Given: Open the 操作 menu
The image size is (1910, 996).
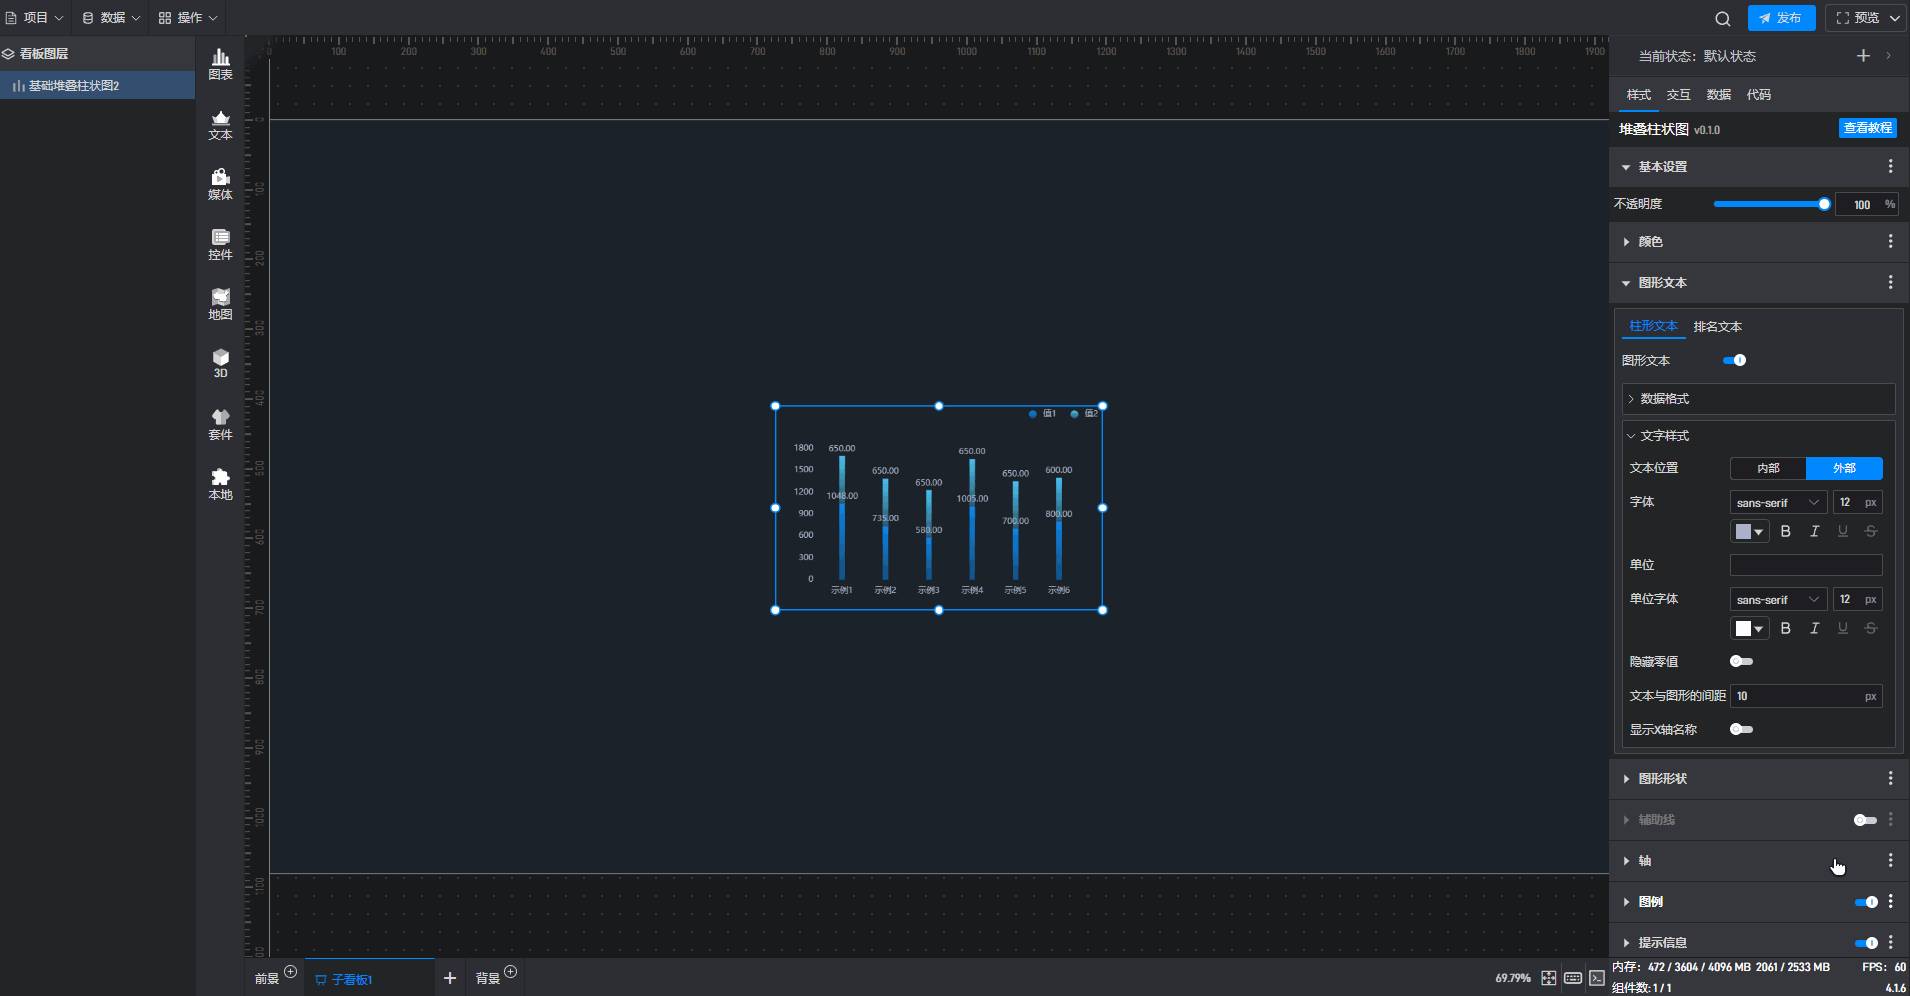Looking at the screenshot, I should (x=188, y=18).
